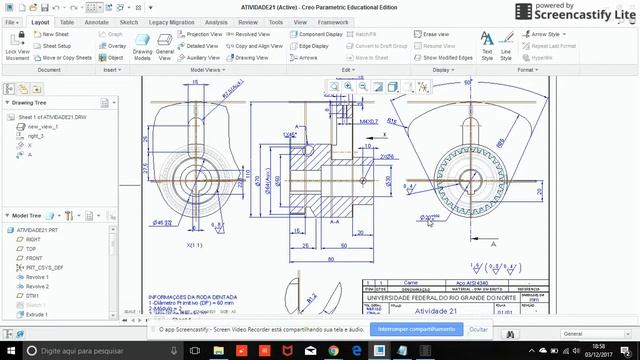Click Move or Copy Sheets
This screenshot has height=360, width=640.
[x=63, y=58]
